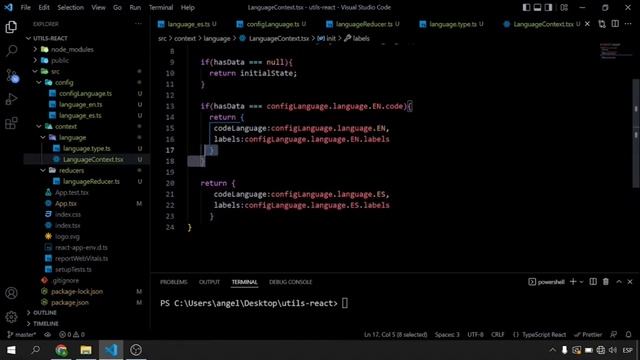Open Explorer views and more actions
The width and height of the screenshot is (640, 360).
pos(138,24)
